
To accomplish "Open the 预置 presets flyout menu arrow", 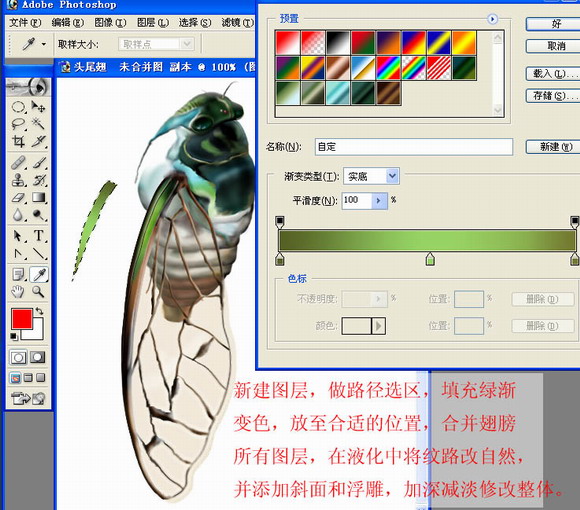I will pos(492,19).
